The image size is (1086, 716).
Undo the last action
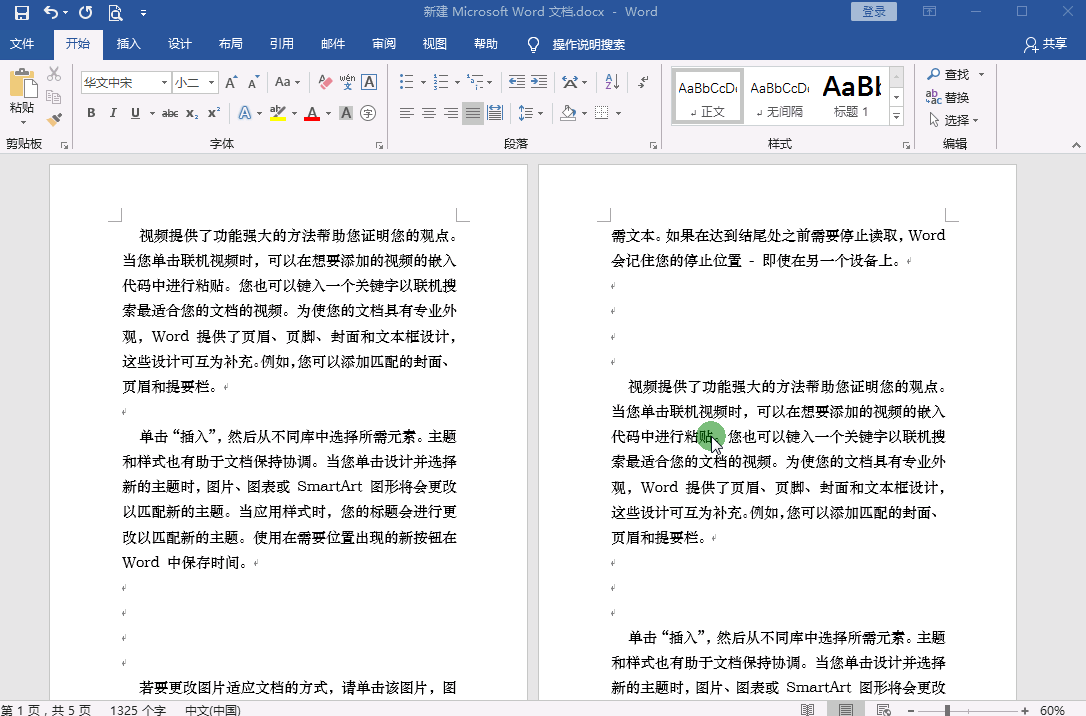(51, 12)
